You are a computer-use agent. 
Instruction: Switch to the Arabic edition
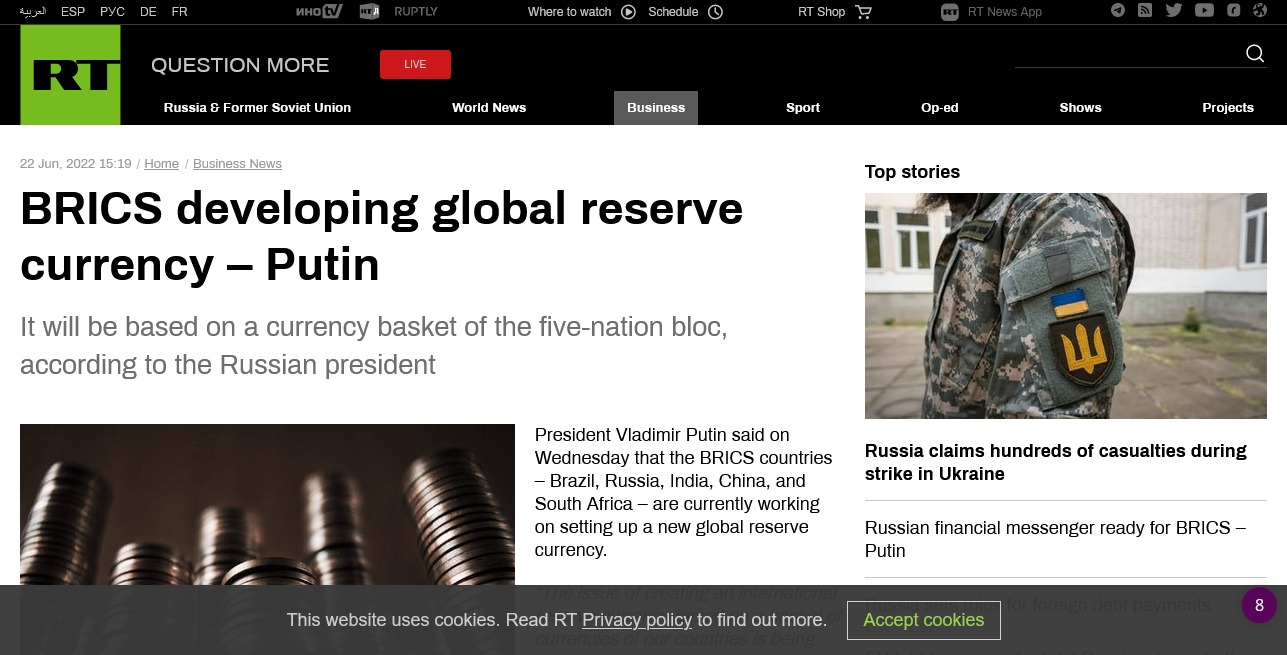[33, 12]
